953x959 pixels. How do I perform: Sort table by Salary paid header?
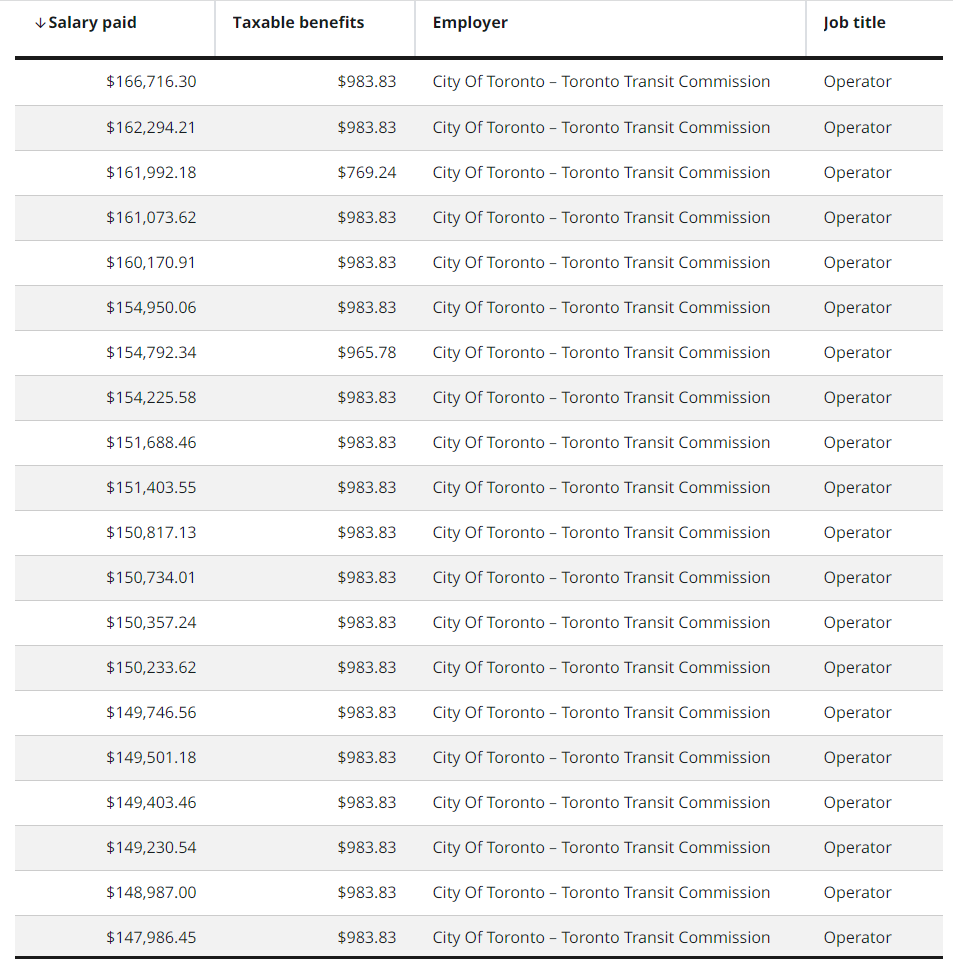click(92, 23)
